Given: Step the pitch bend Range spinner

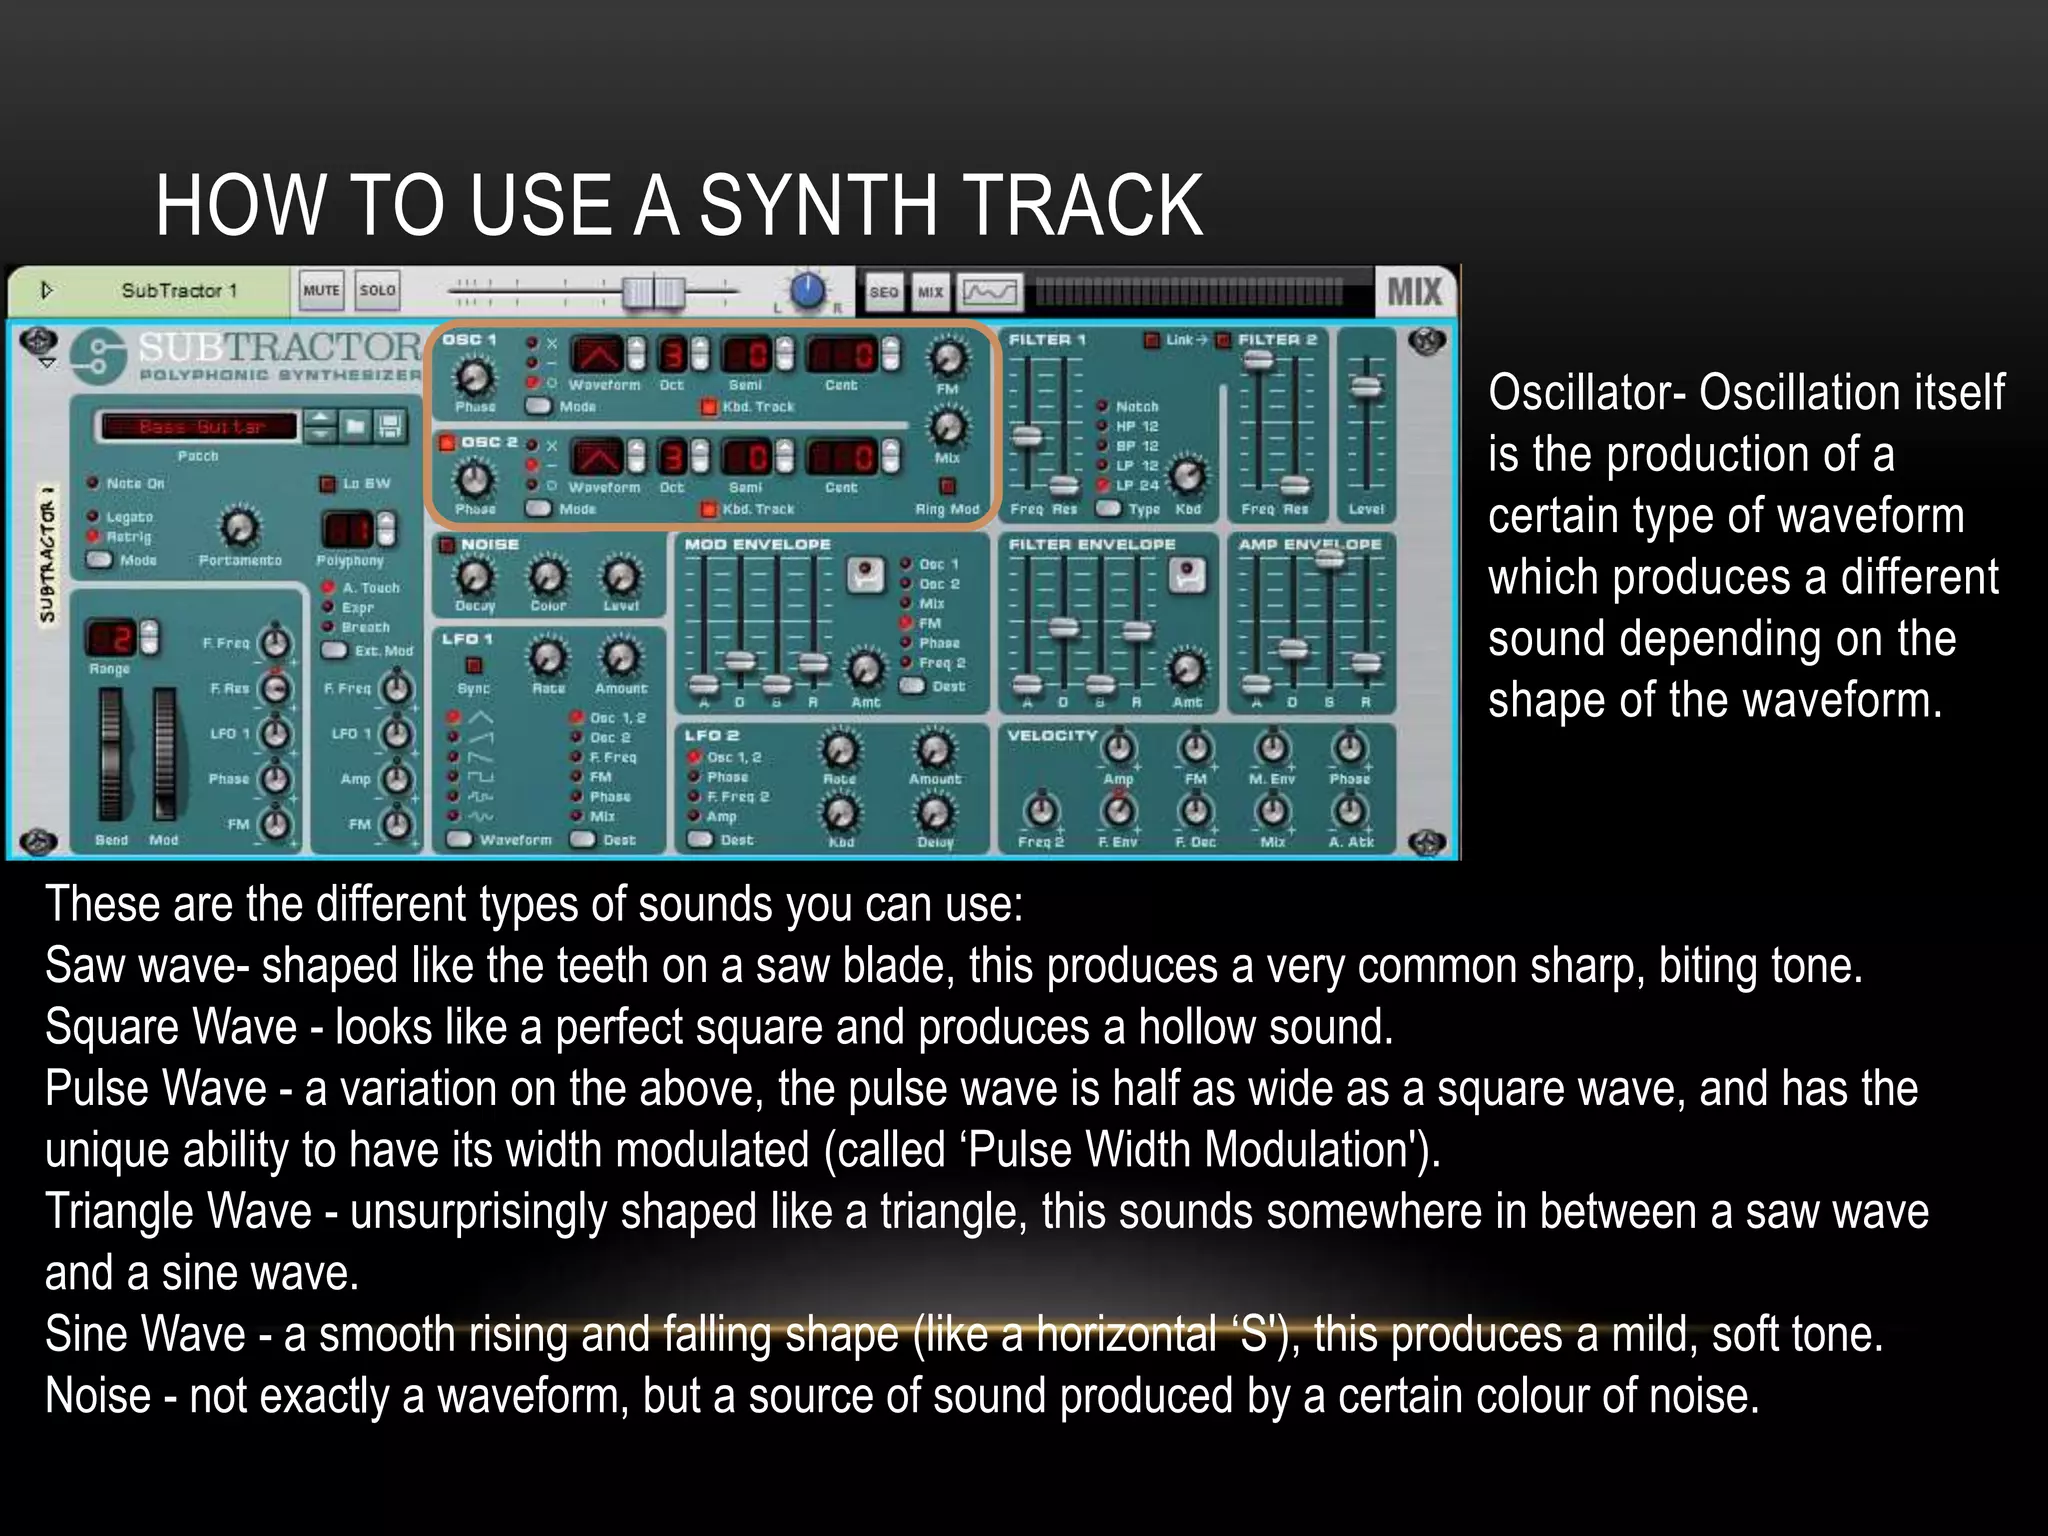Looking at the screenshot, I should tap(149, 637).
